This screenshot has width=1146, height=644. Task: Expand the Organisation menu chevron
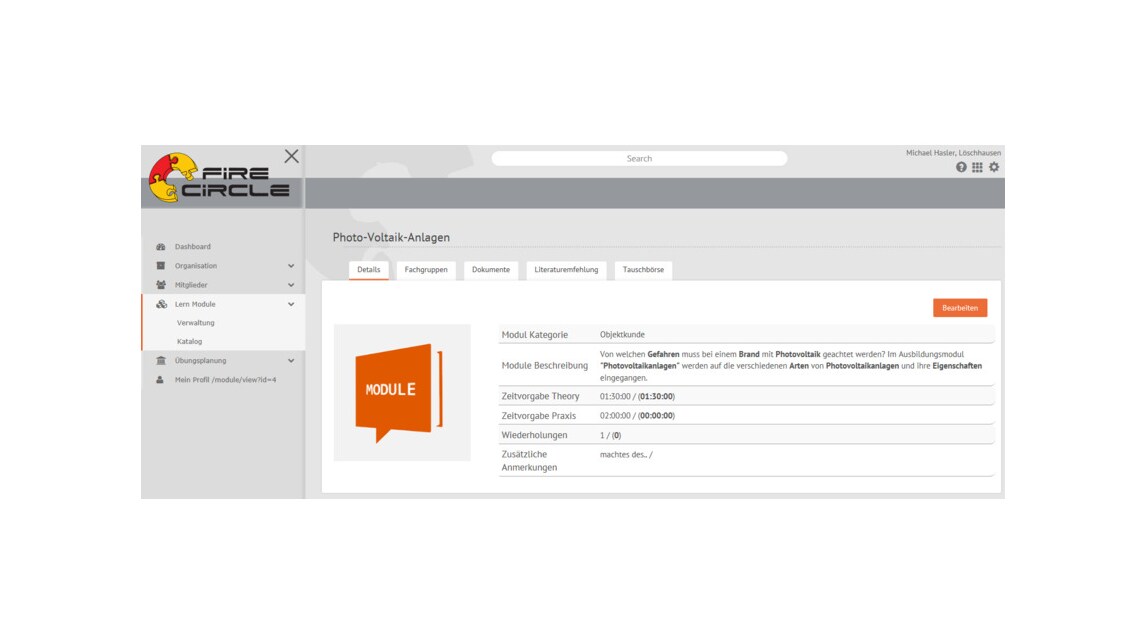pos(291,266)
